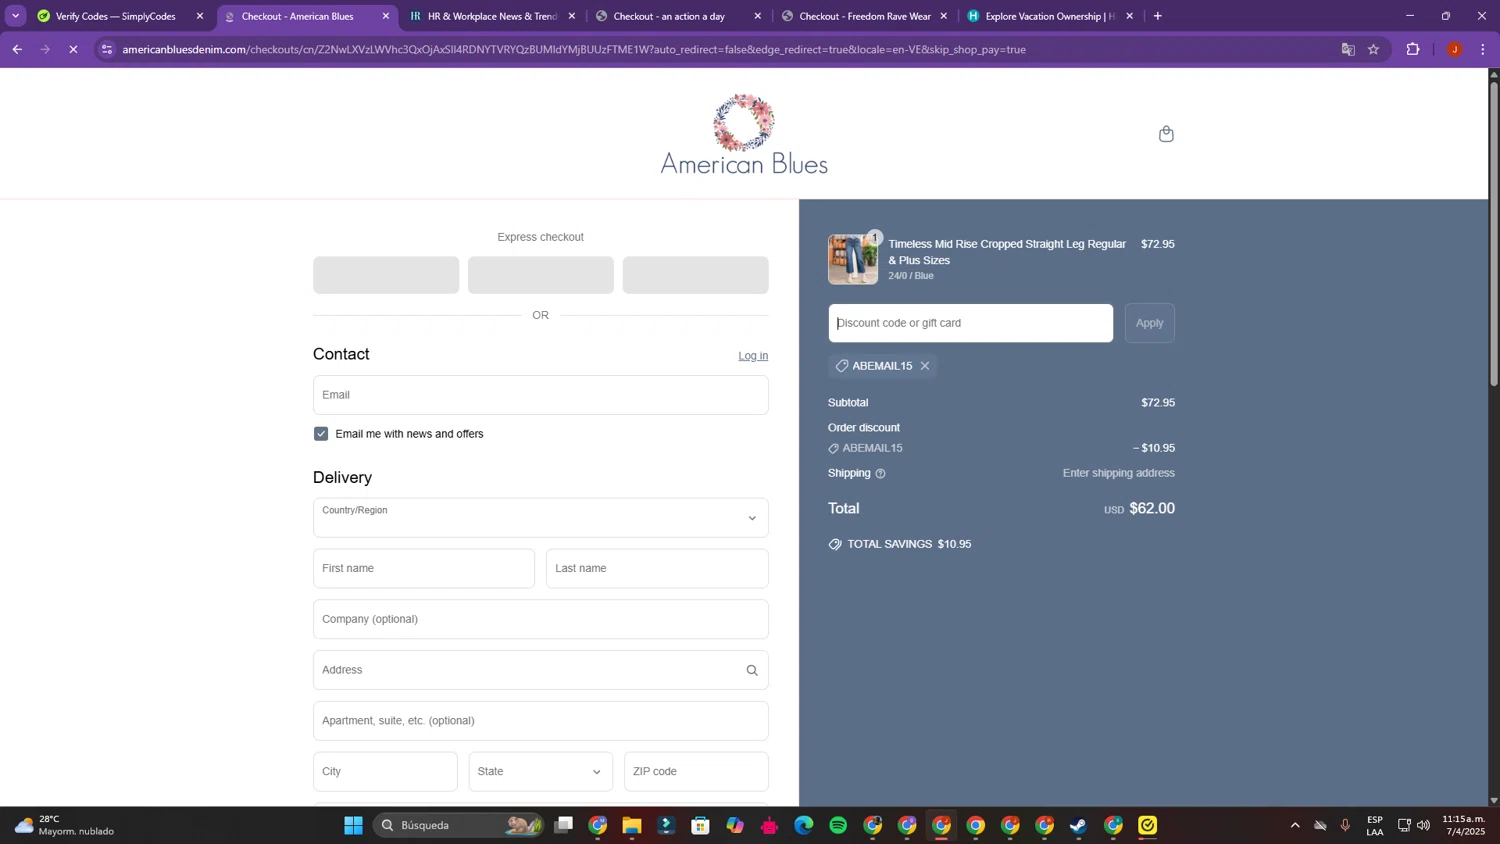
Task: Switch to HR & Workplace News tab
Action: 492,16
